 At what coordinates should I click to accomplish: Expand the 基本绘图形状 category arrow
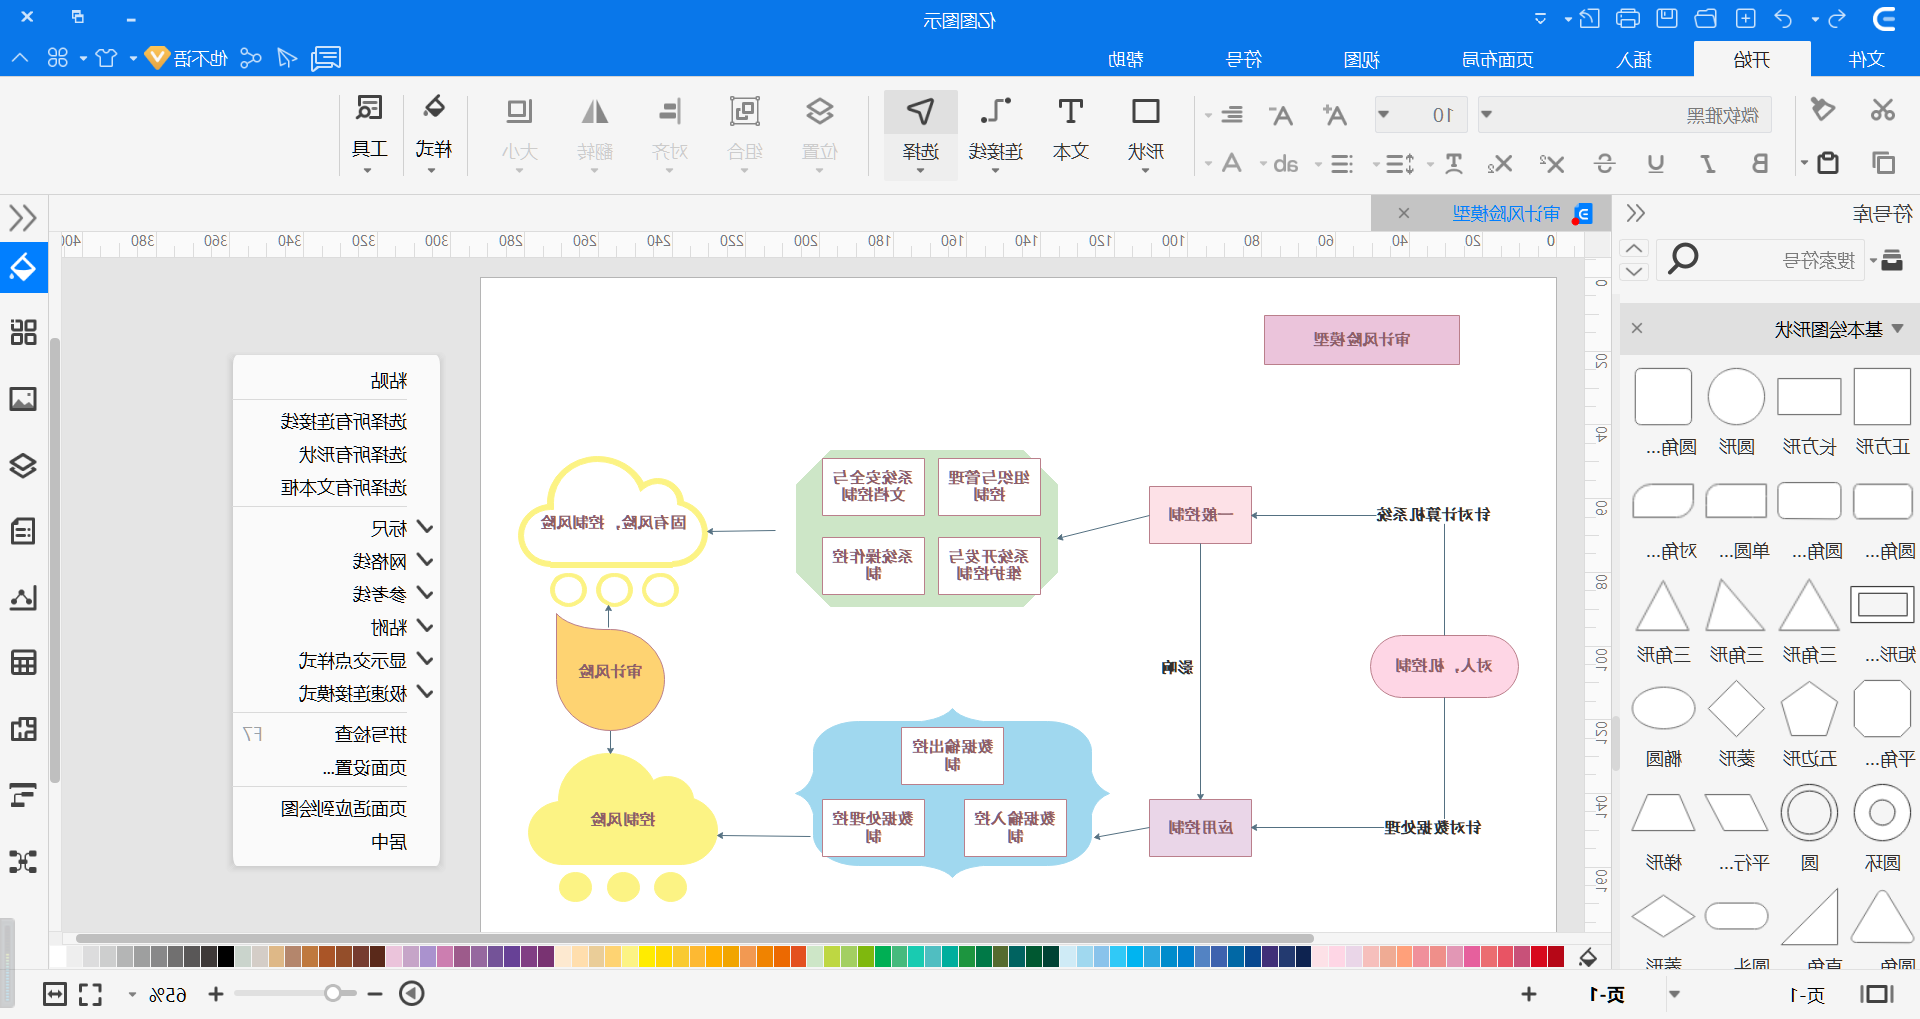coord(1897,329)
